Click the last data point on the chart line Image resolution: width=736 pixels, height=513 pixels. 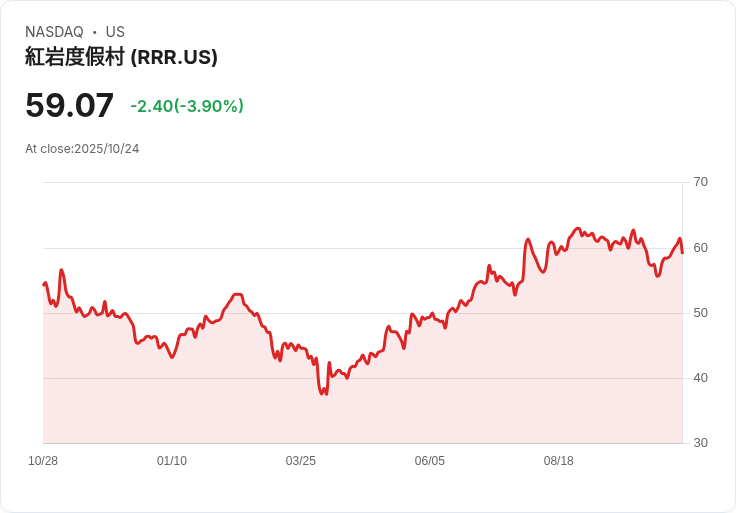(682, 253)
